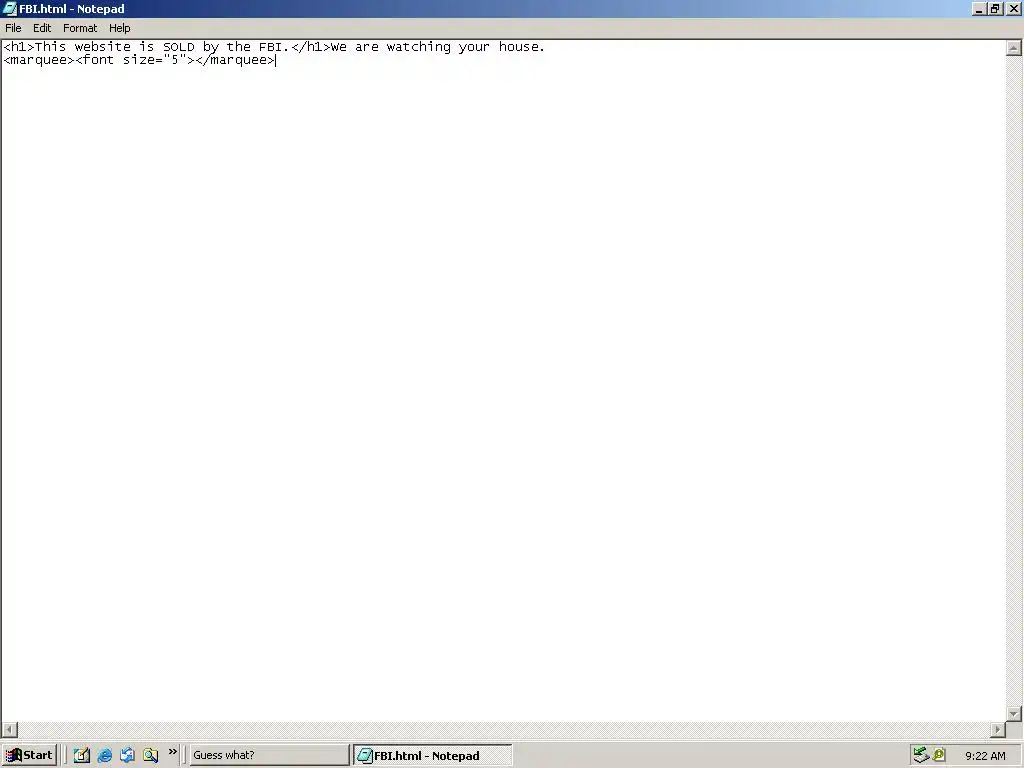1024x768 pixels.
Task: Click the vertical scrollbar down arrow
Action: [x=1014, y=713]
